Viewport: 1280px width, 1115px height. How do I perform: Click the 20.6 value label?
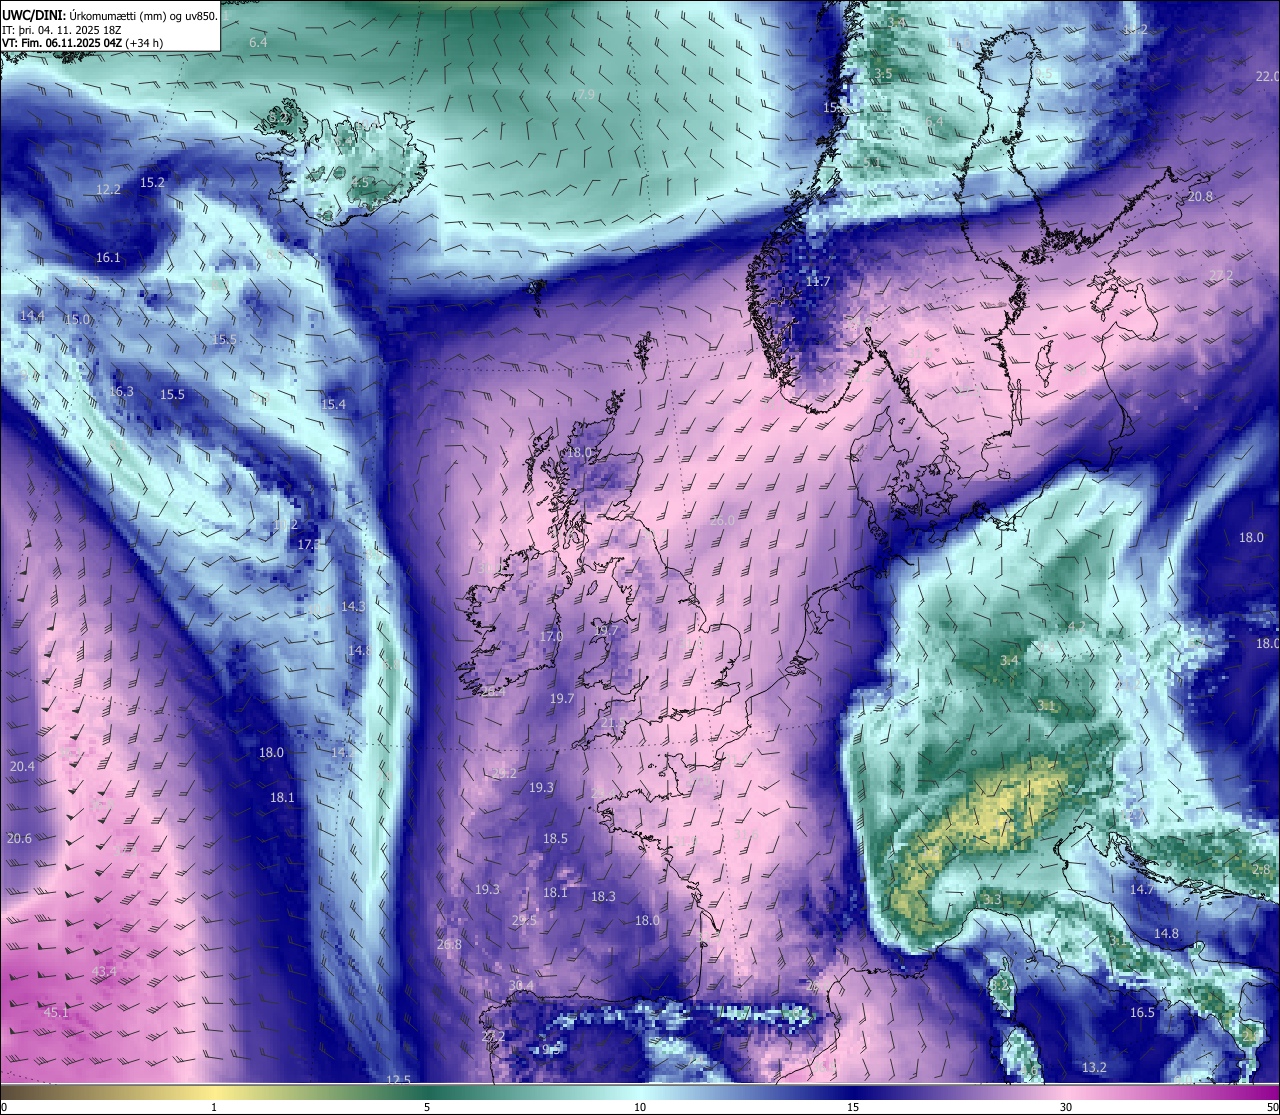(x=19, y=838)
